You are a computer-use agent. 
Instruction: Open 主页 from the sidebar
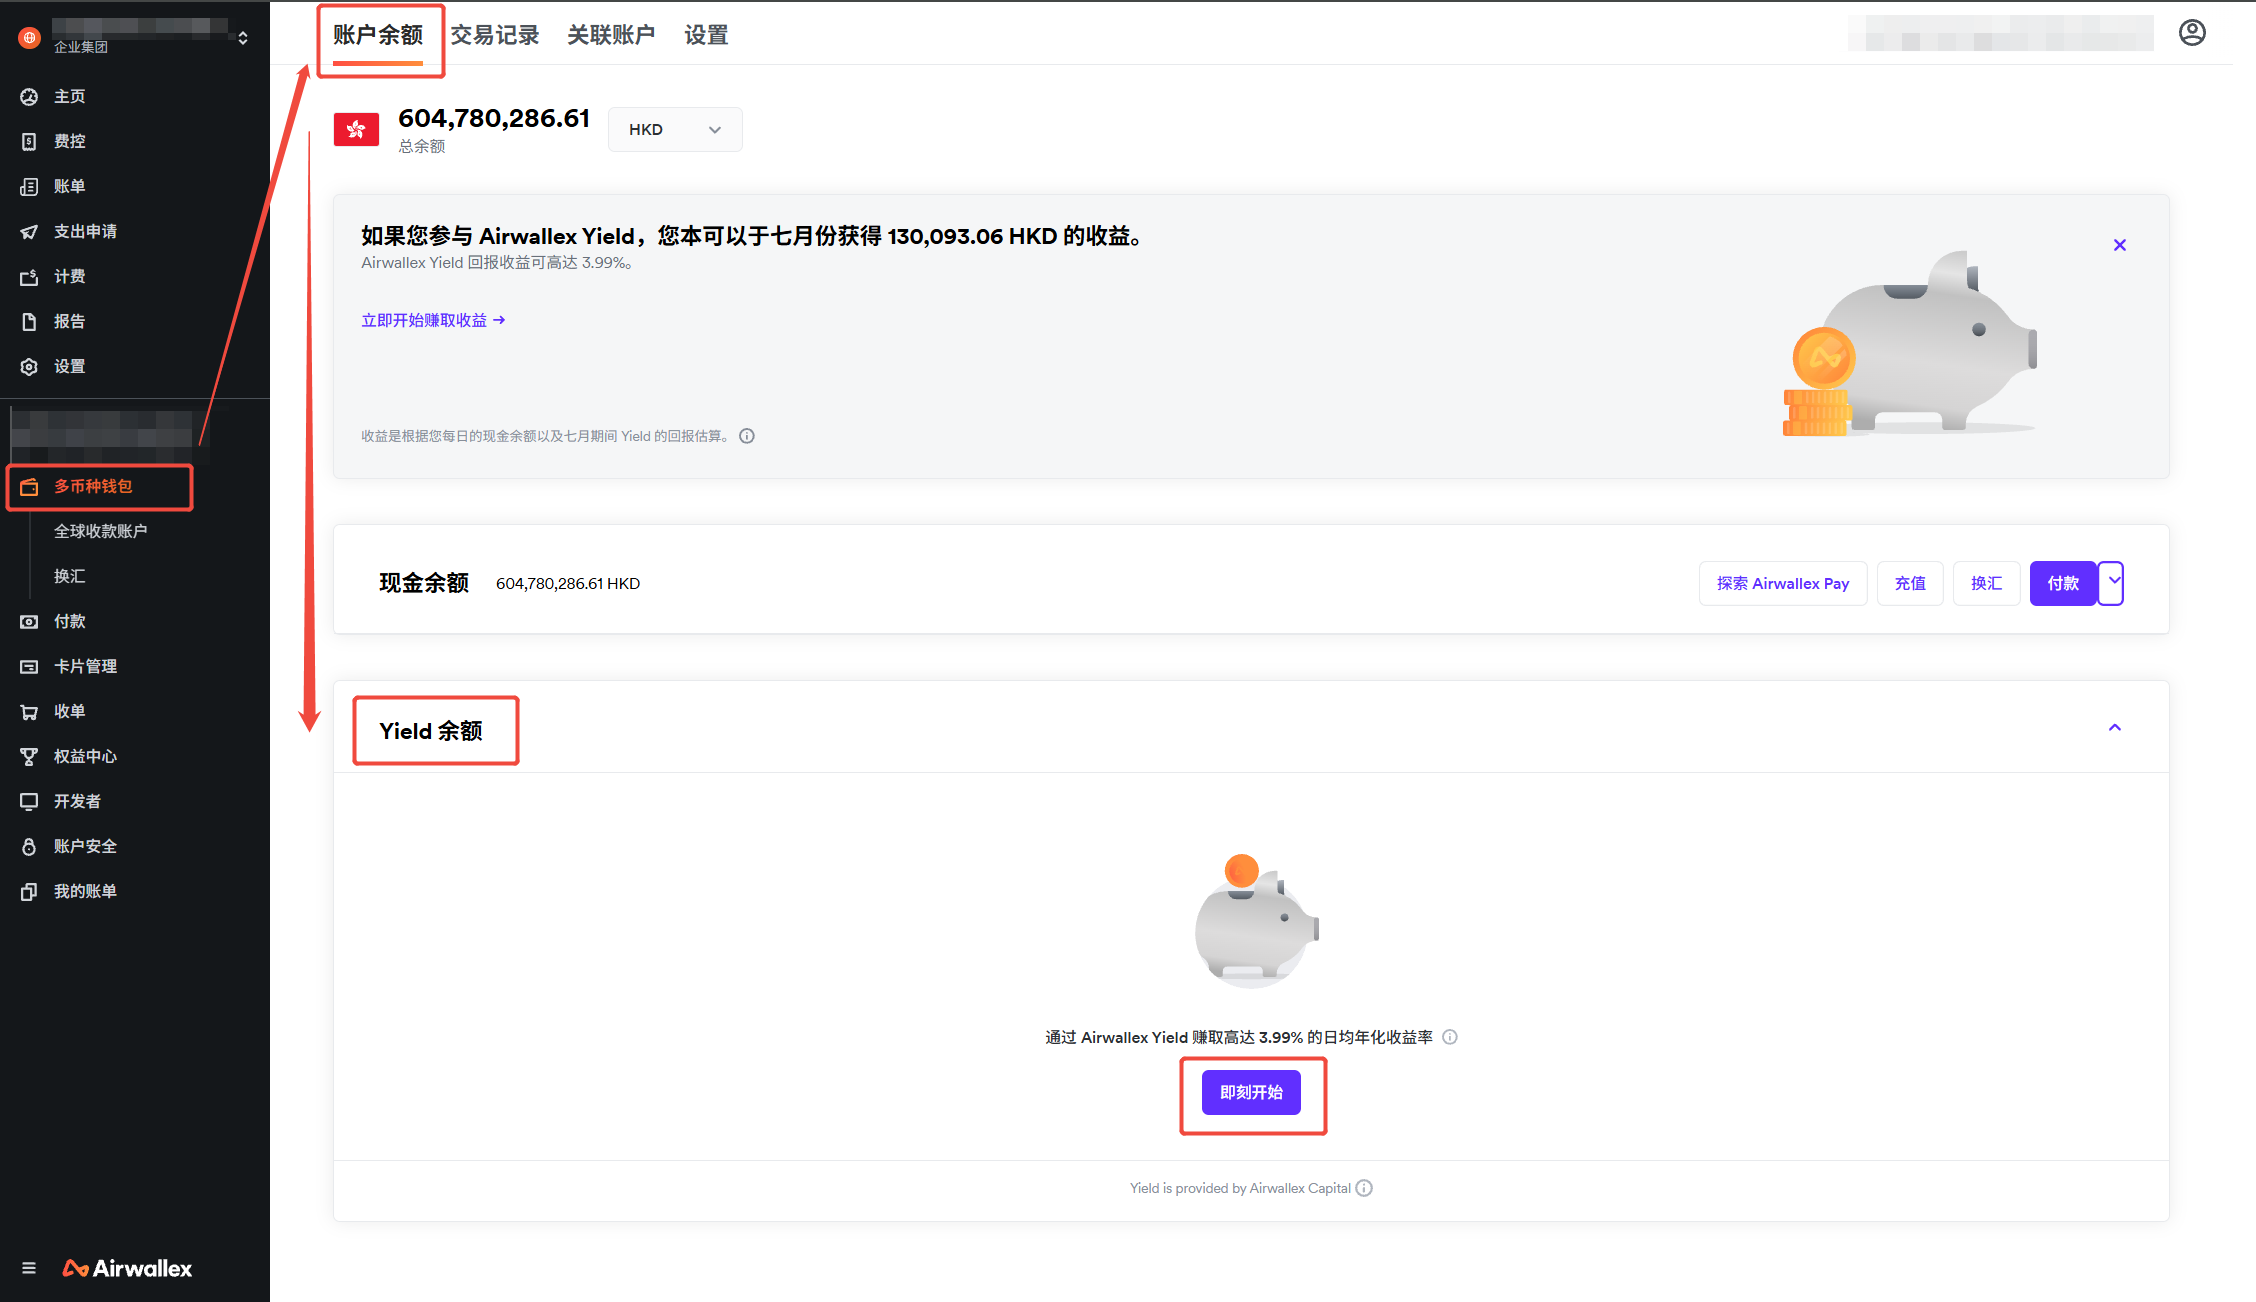tap(69, 96)
